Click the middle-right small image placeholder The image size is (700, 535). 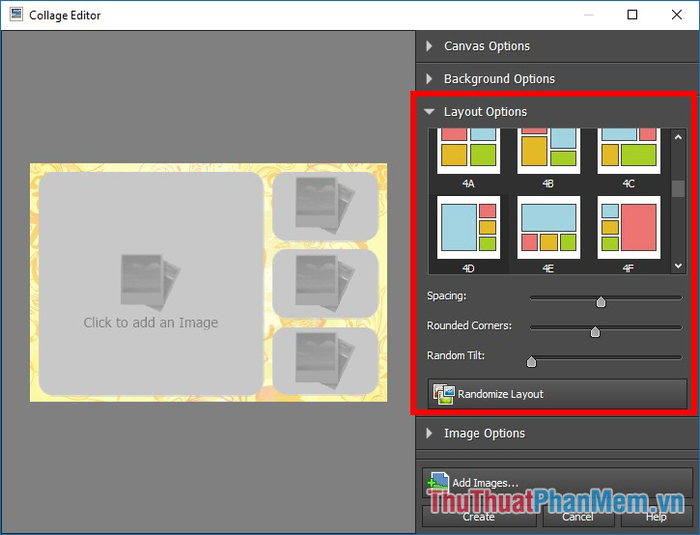tap(325, 284)
